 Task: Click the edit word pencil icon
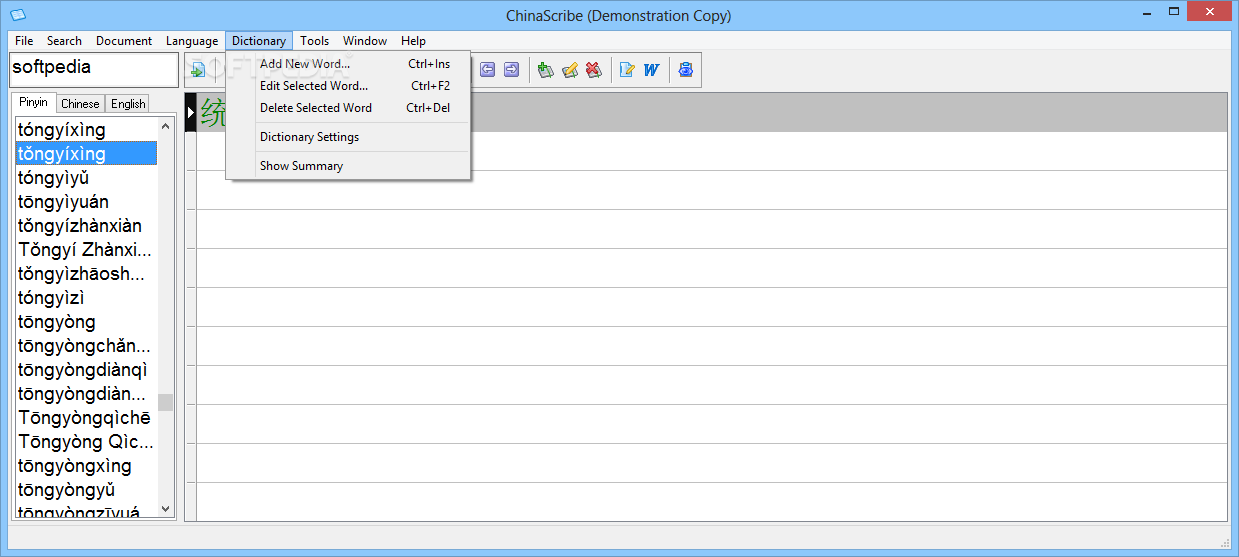[570, 70]
